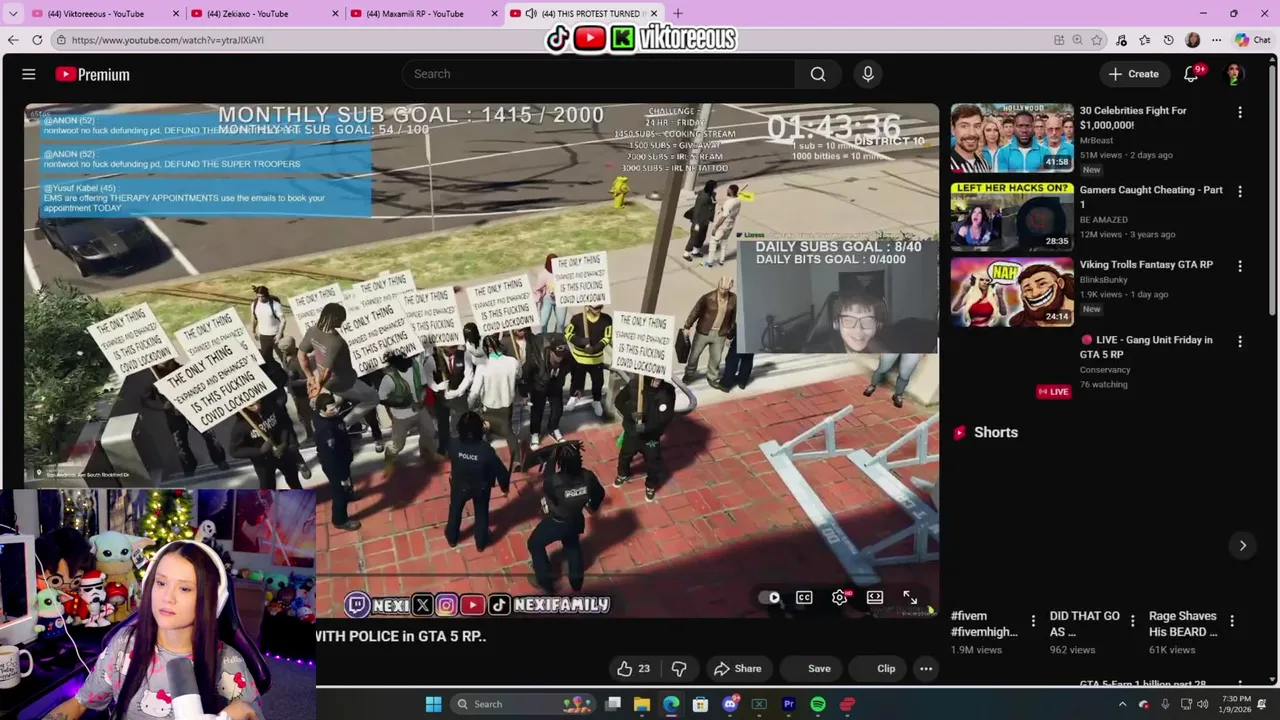Open options for Viking Trolls video
The width and height of the screenshot is (1280, 720).
point(1240,266)
